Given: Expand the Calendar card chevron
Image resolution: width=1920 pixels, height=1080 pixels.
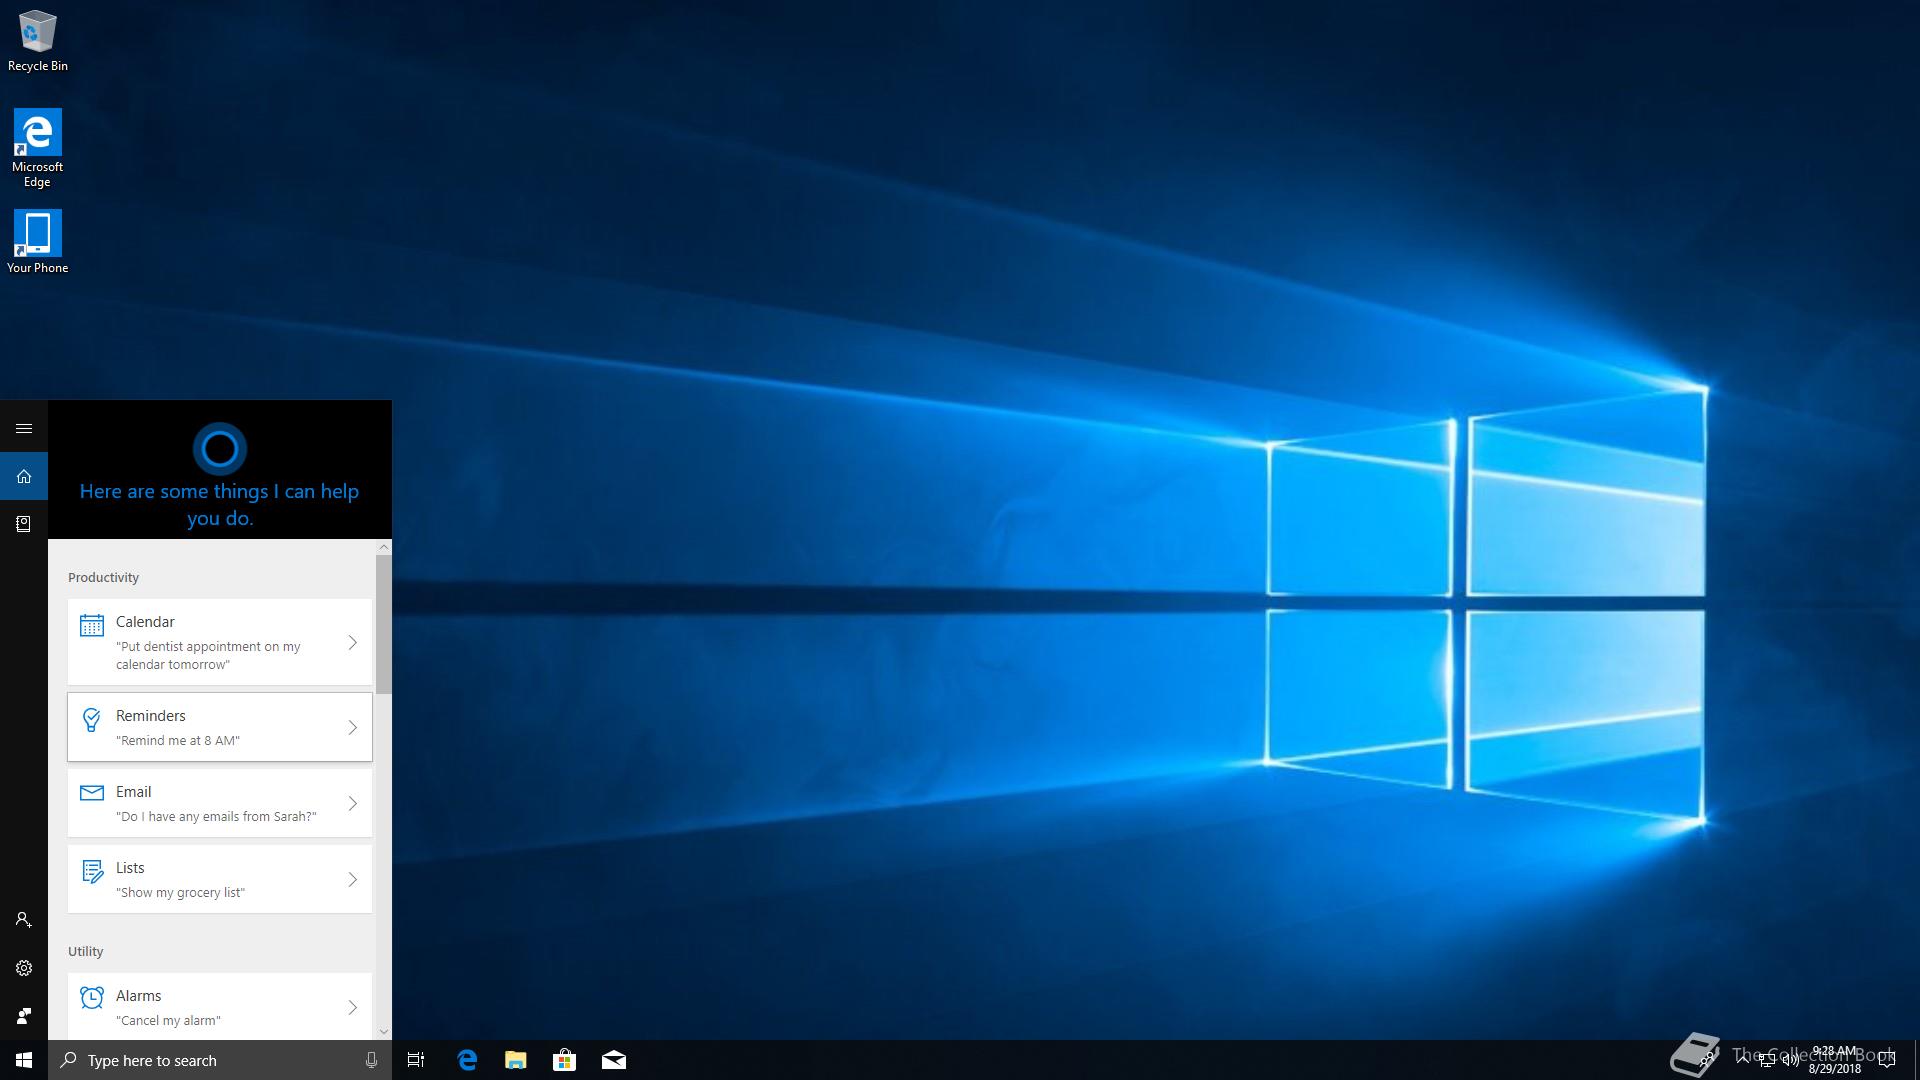Looking at the screenshot, I should (x=353, y=643).
